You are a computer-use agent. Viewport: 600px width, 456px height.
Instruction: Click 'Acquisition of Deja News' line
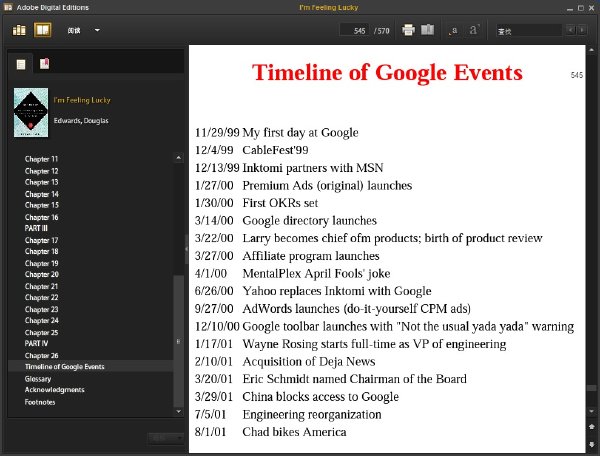[x=309, y=361]
